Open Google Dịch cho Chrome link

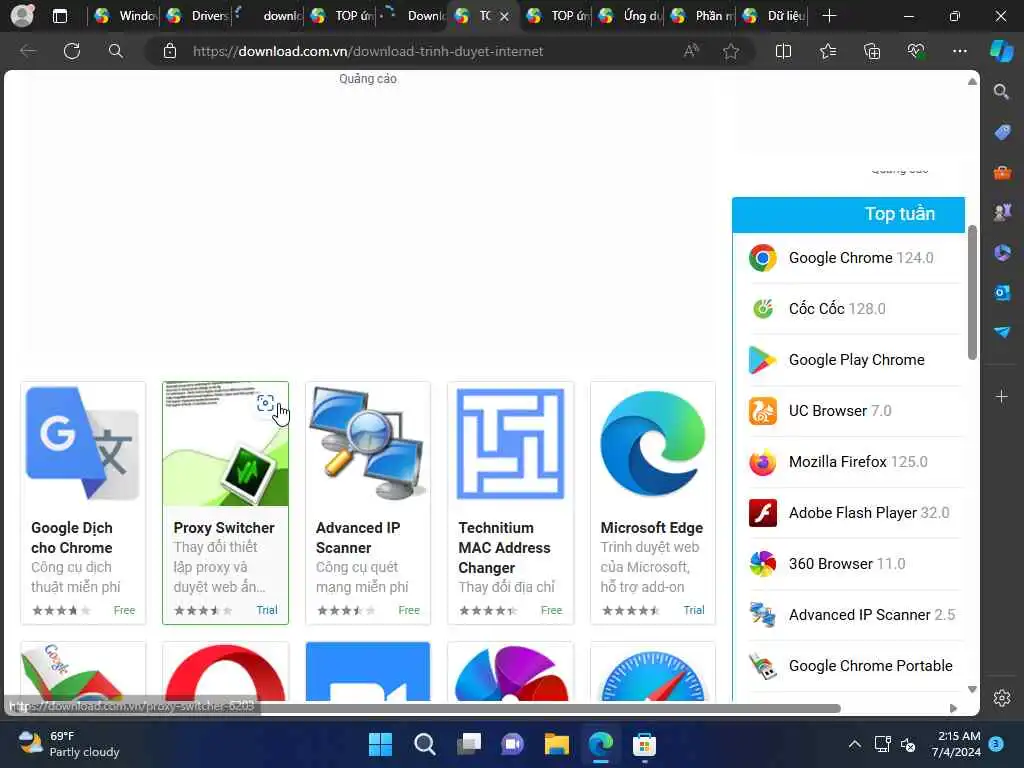click(72, 537)
